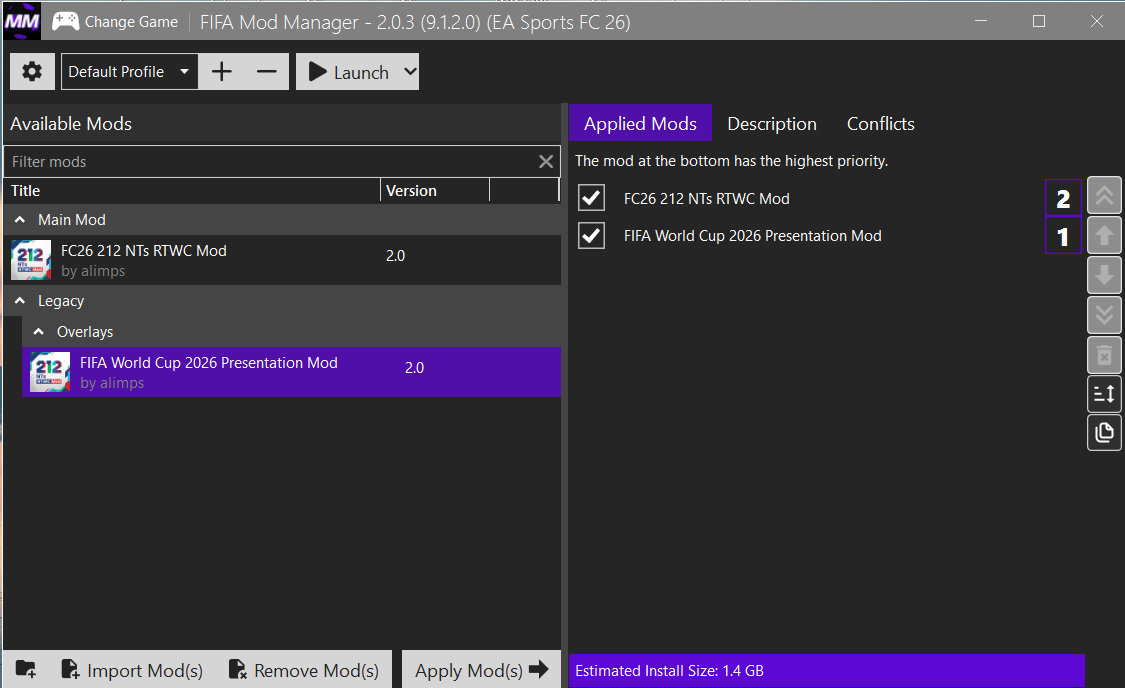Screen dimensions: 1125x688
Task: Click Import Mod(s) button
Action: pos(132,670)
